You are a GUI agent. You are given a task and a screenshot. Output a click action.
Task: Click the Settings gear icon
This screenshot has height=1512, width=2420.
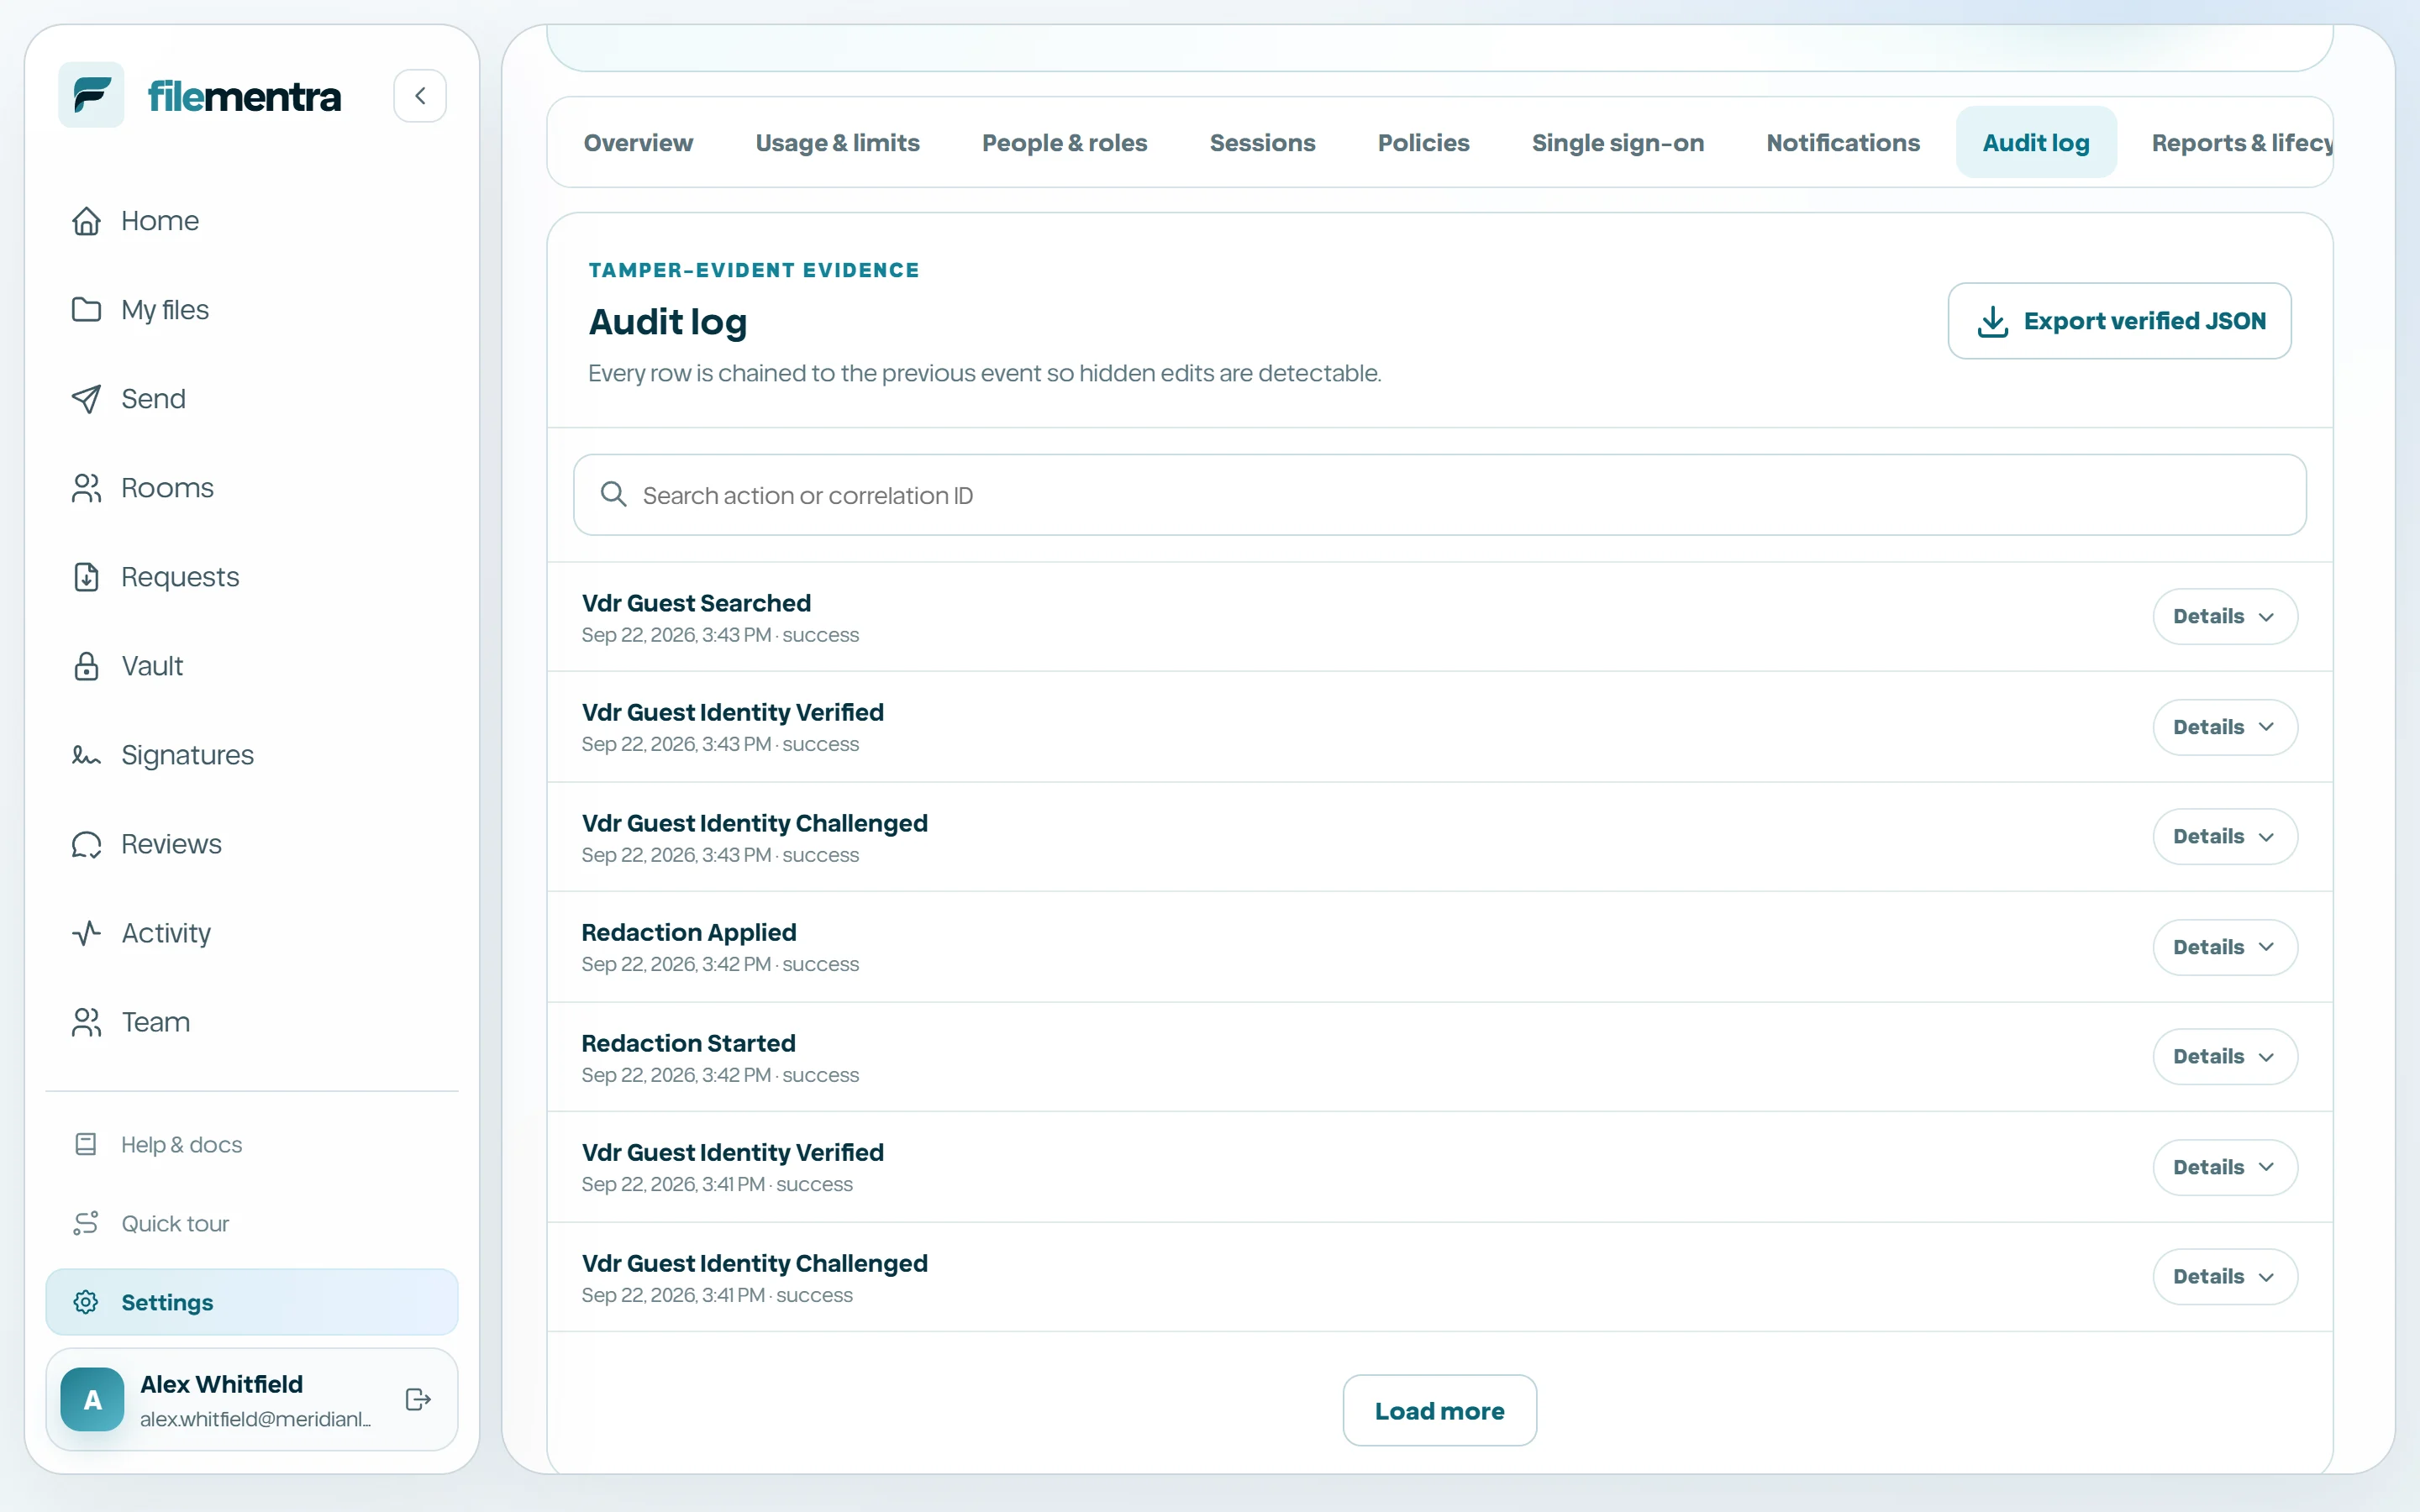click(x=86, y=1302)
